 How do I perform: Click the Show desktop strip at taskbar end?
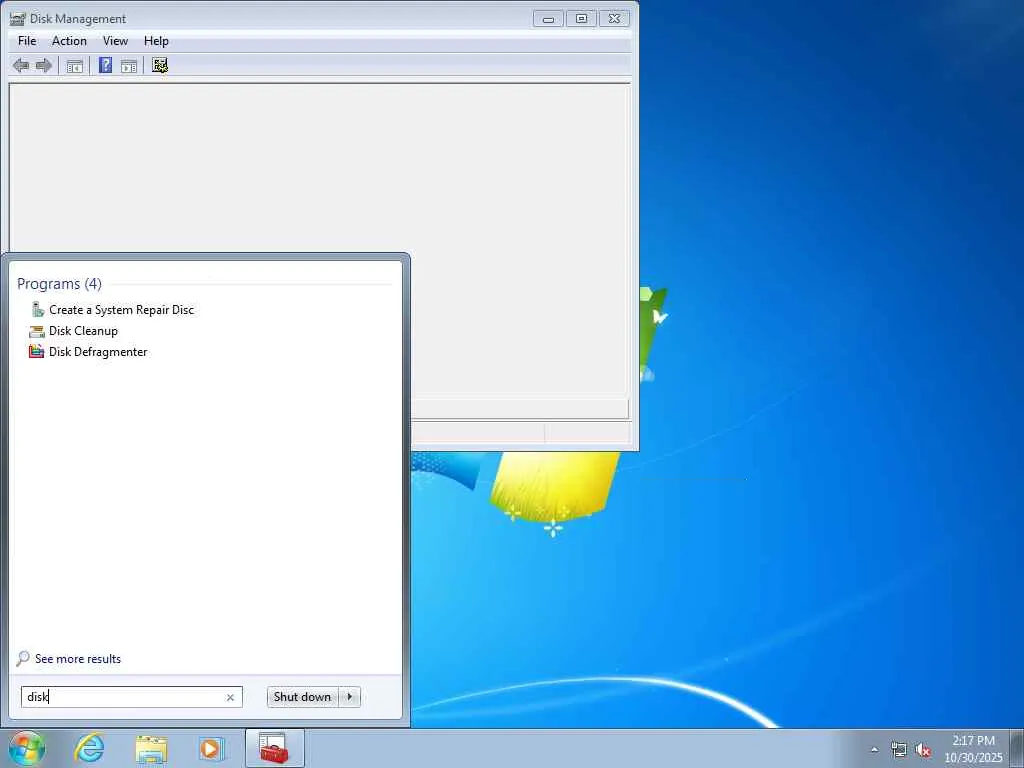coord(1017,748)
